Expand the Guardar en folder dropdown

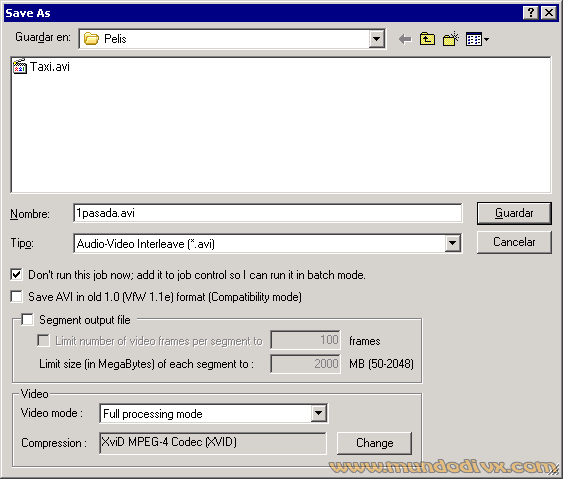coord(377,39)
